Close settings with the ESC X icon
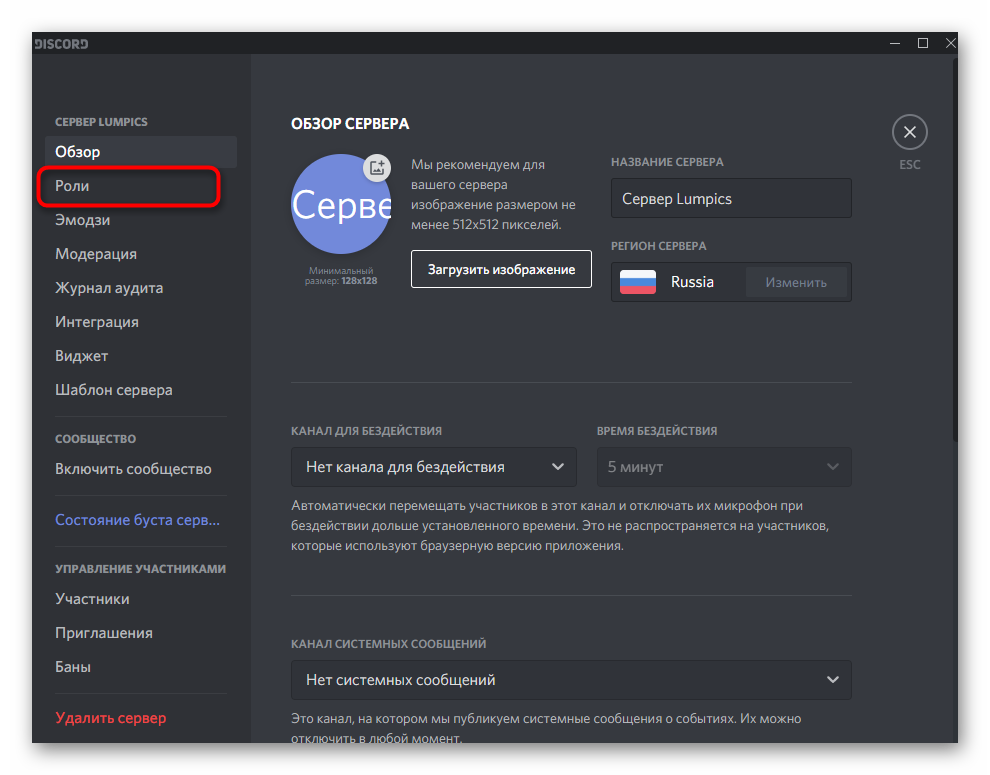Screen dimensions: 990x775 coord(909,132)
